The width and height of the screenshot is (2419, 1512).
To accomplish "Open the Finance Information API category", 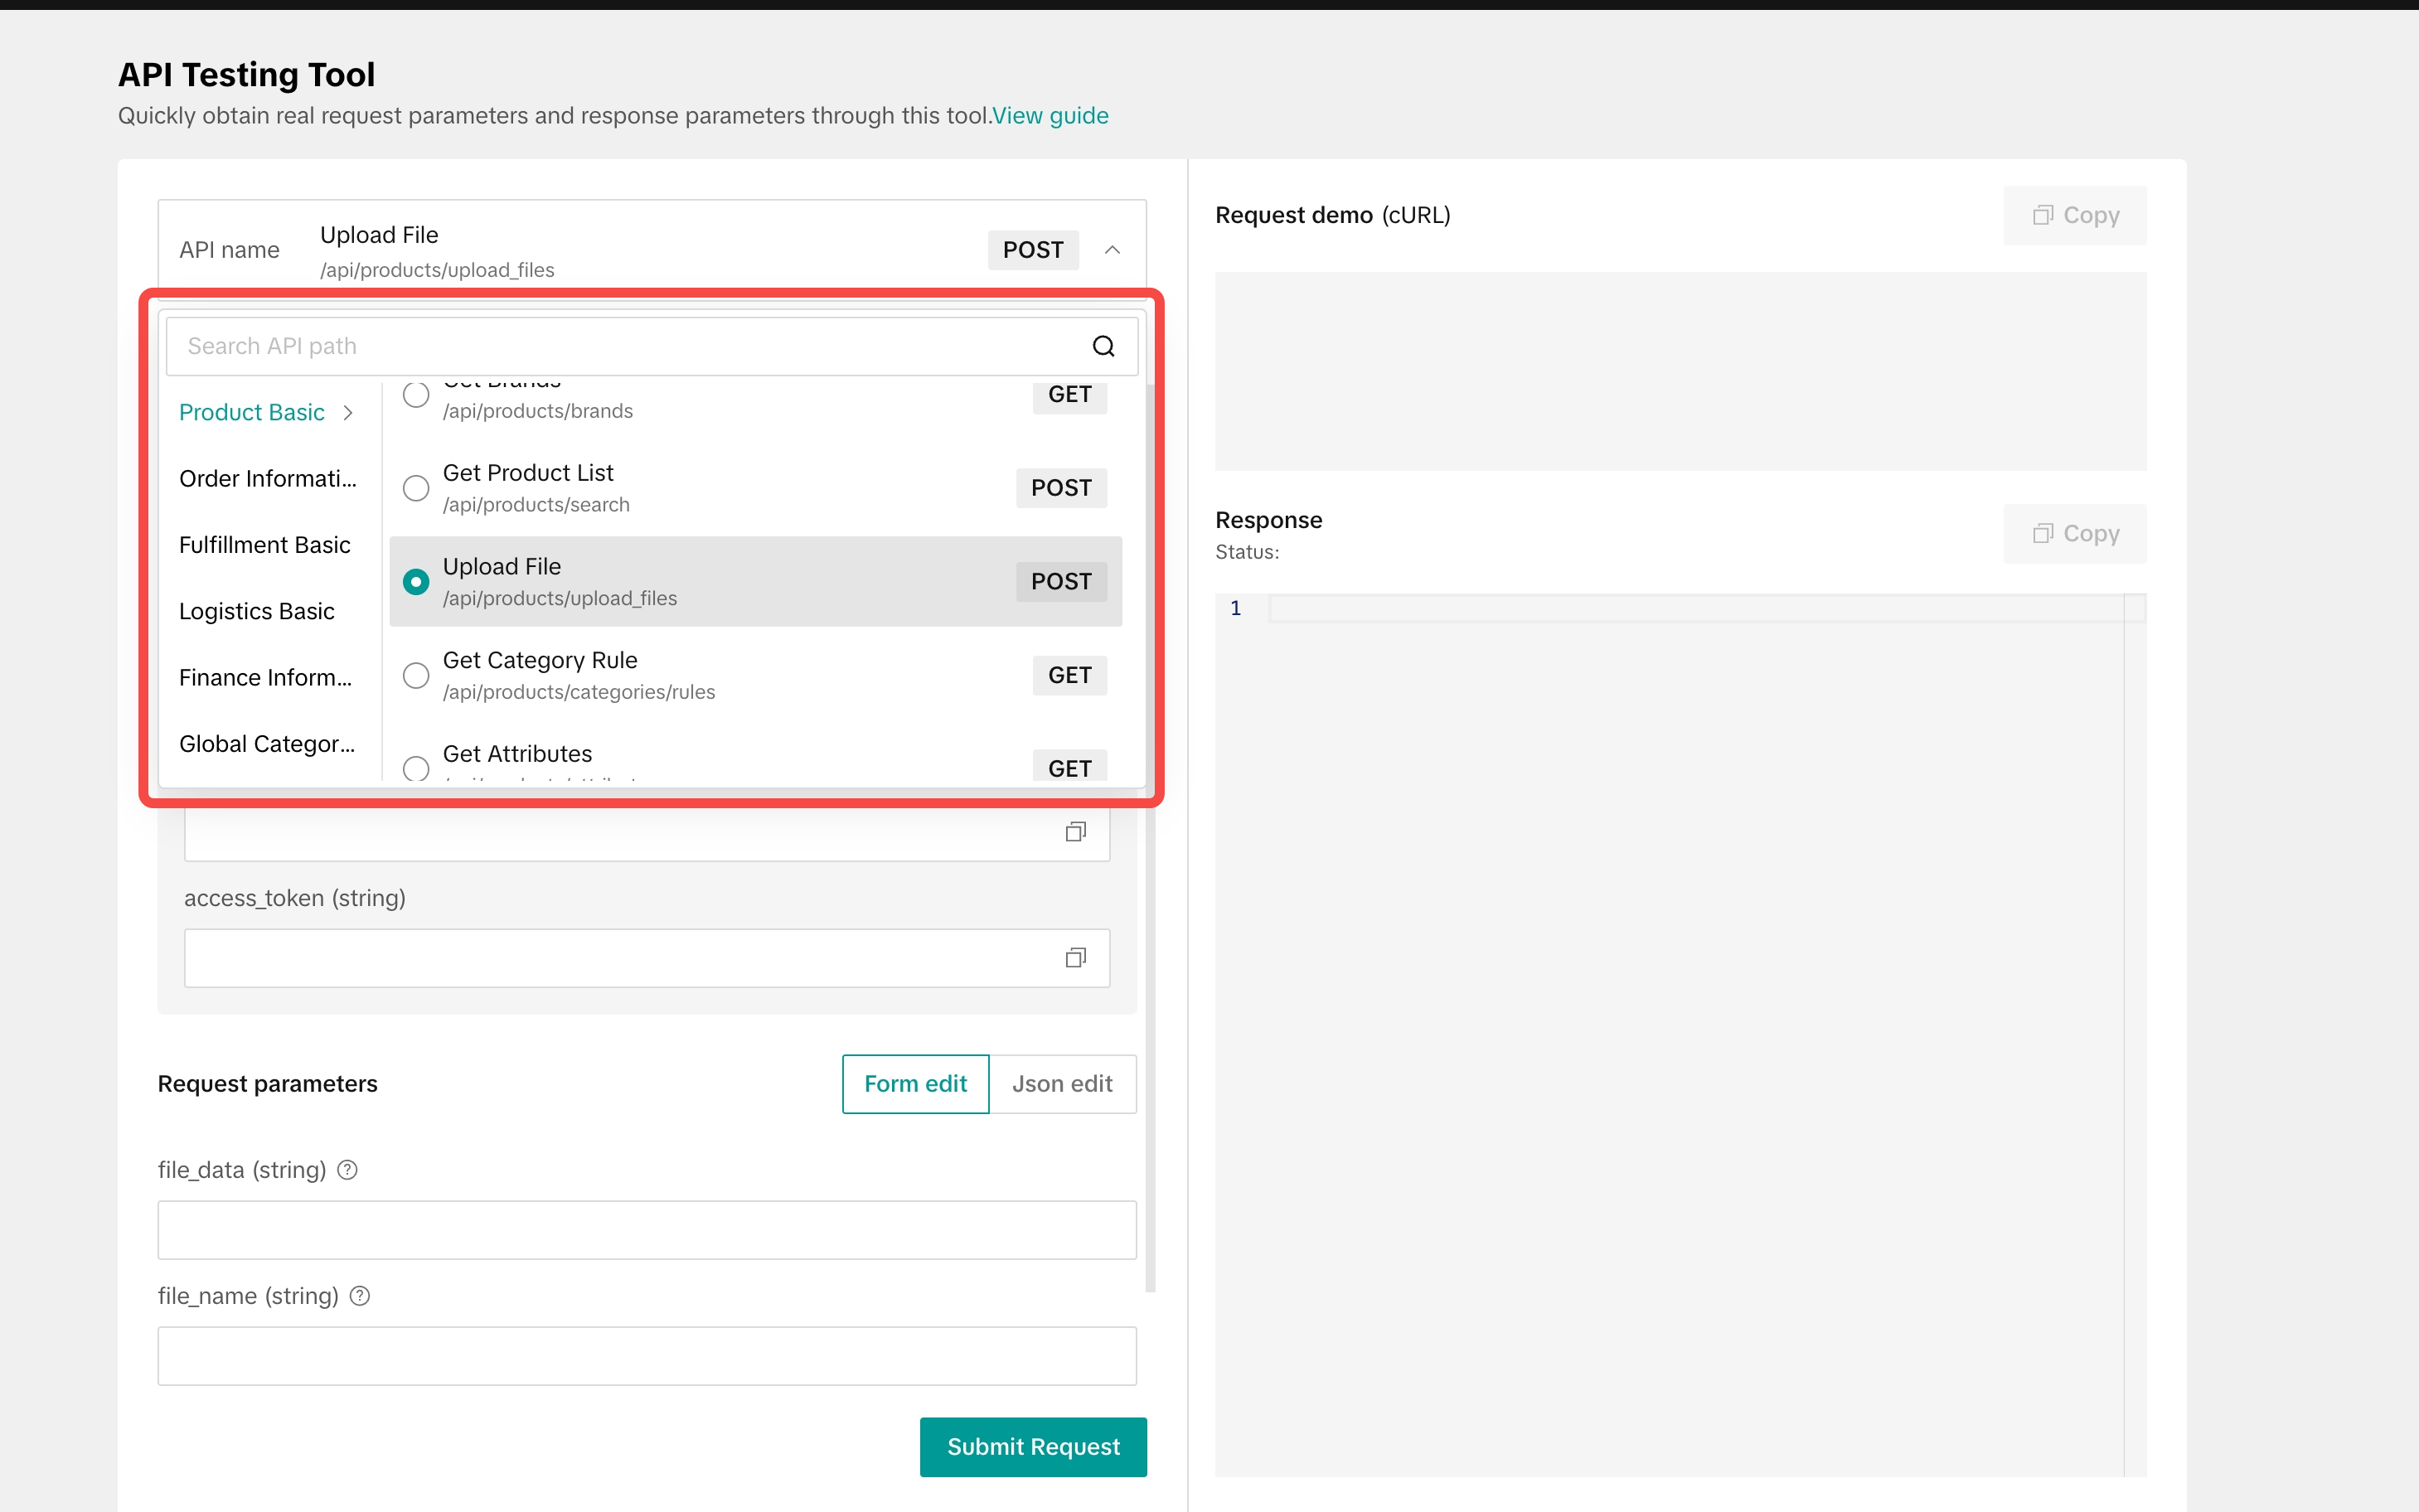I will (266, 678).
